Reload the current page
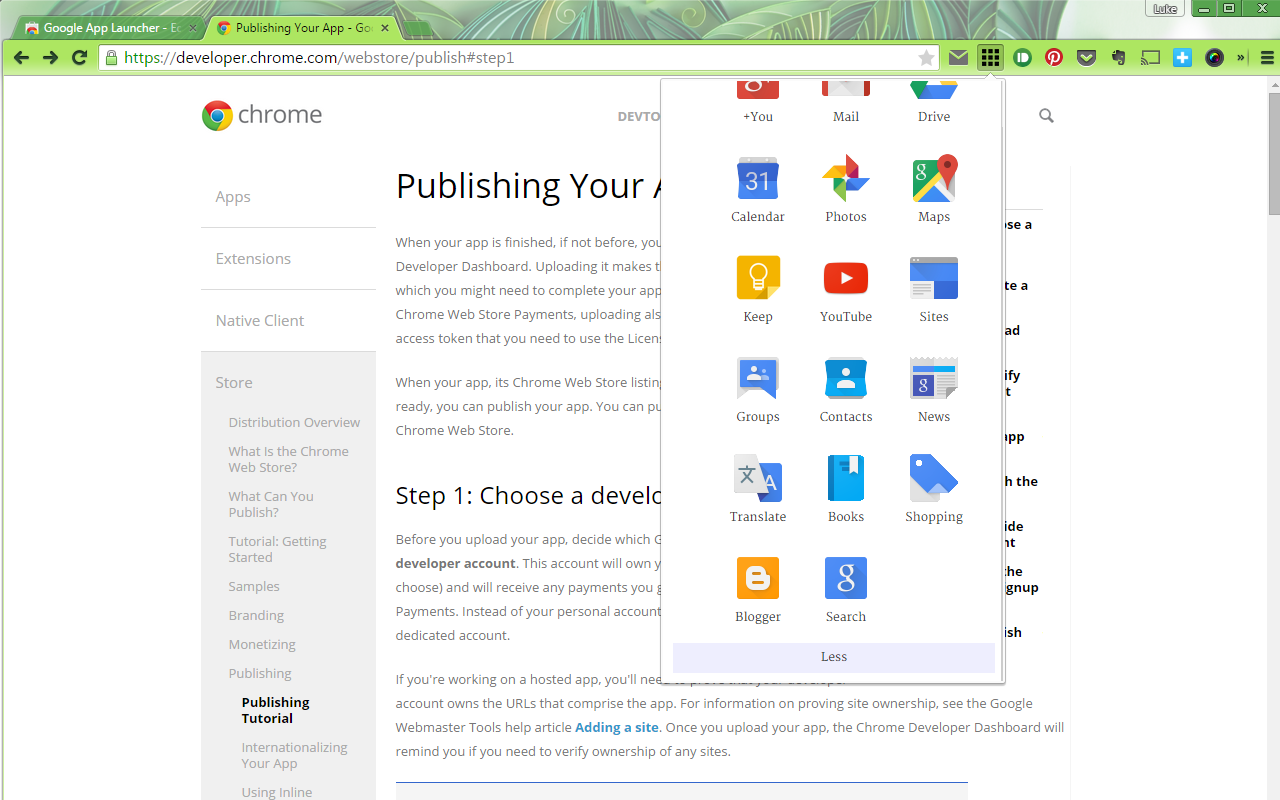 coord(80,57)
